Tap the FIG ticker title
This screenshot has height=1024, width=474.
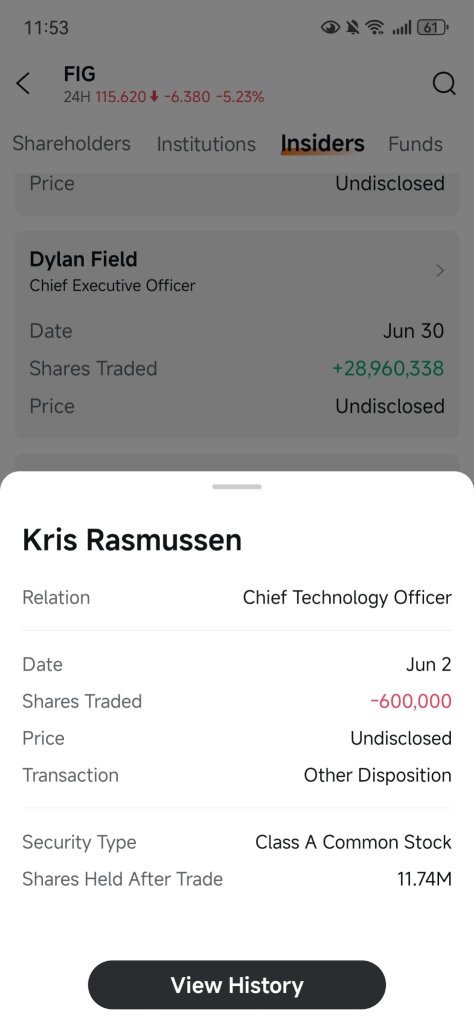tap(80, 74)
